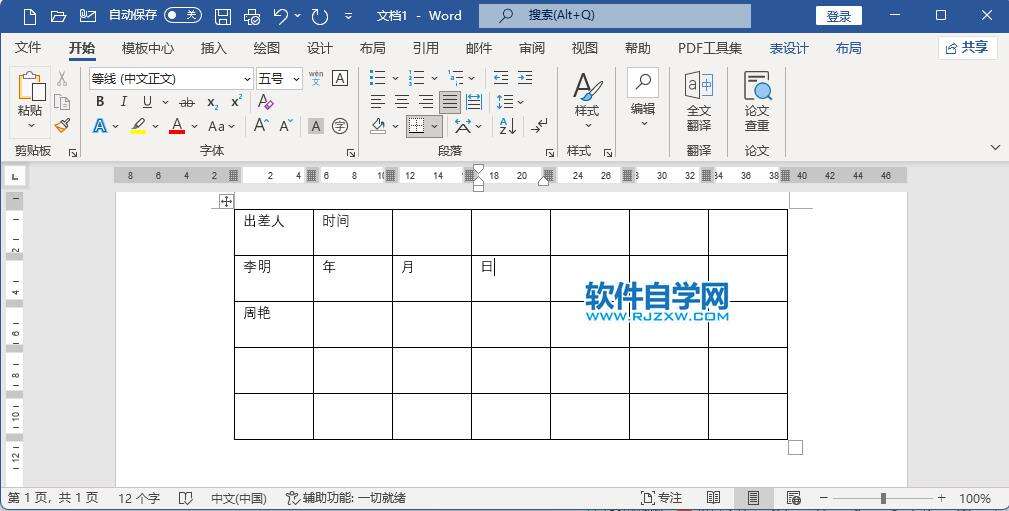The image size is (1009, 511).
Task: Click the Distributed alignment icon
Action: point(474,102)
